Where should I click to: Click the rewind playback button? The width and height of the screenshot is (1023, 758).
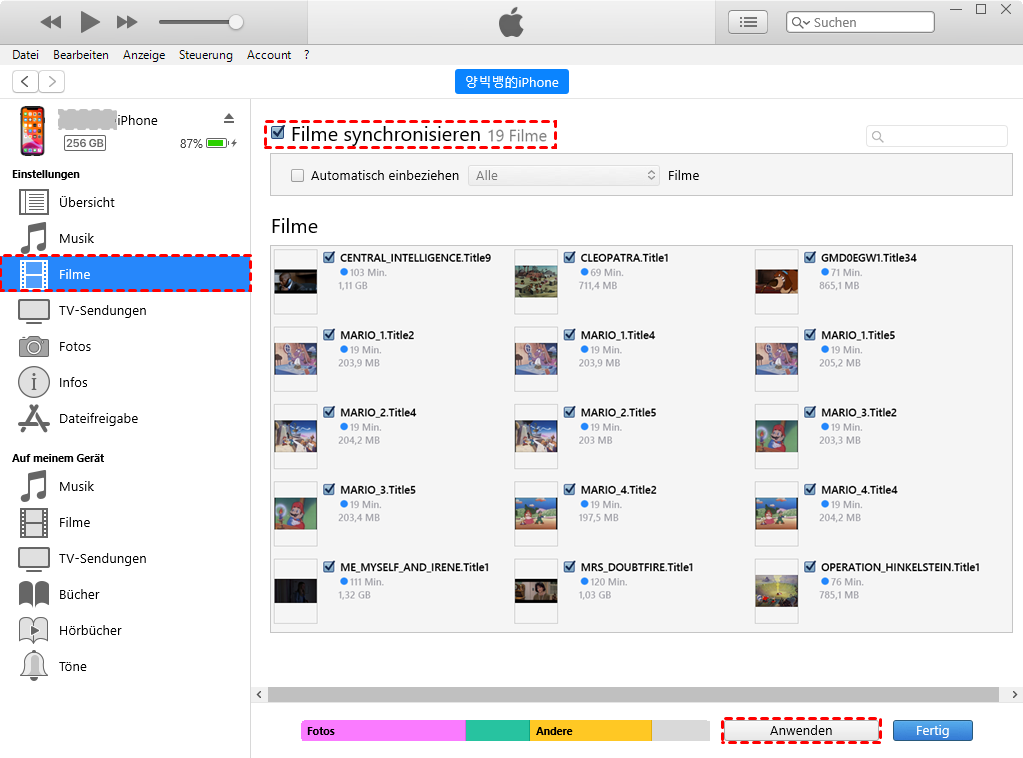click(x=50, y=22)
